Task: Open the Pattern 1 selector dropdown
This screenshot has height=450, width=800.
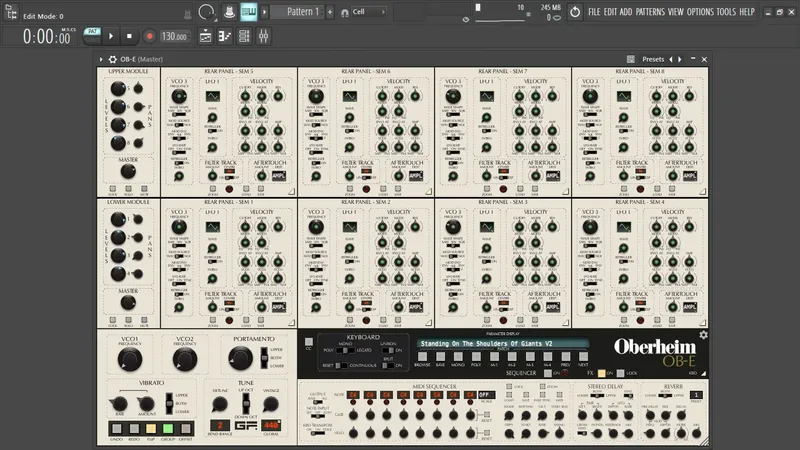Action: [x=298, y=12]
